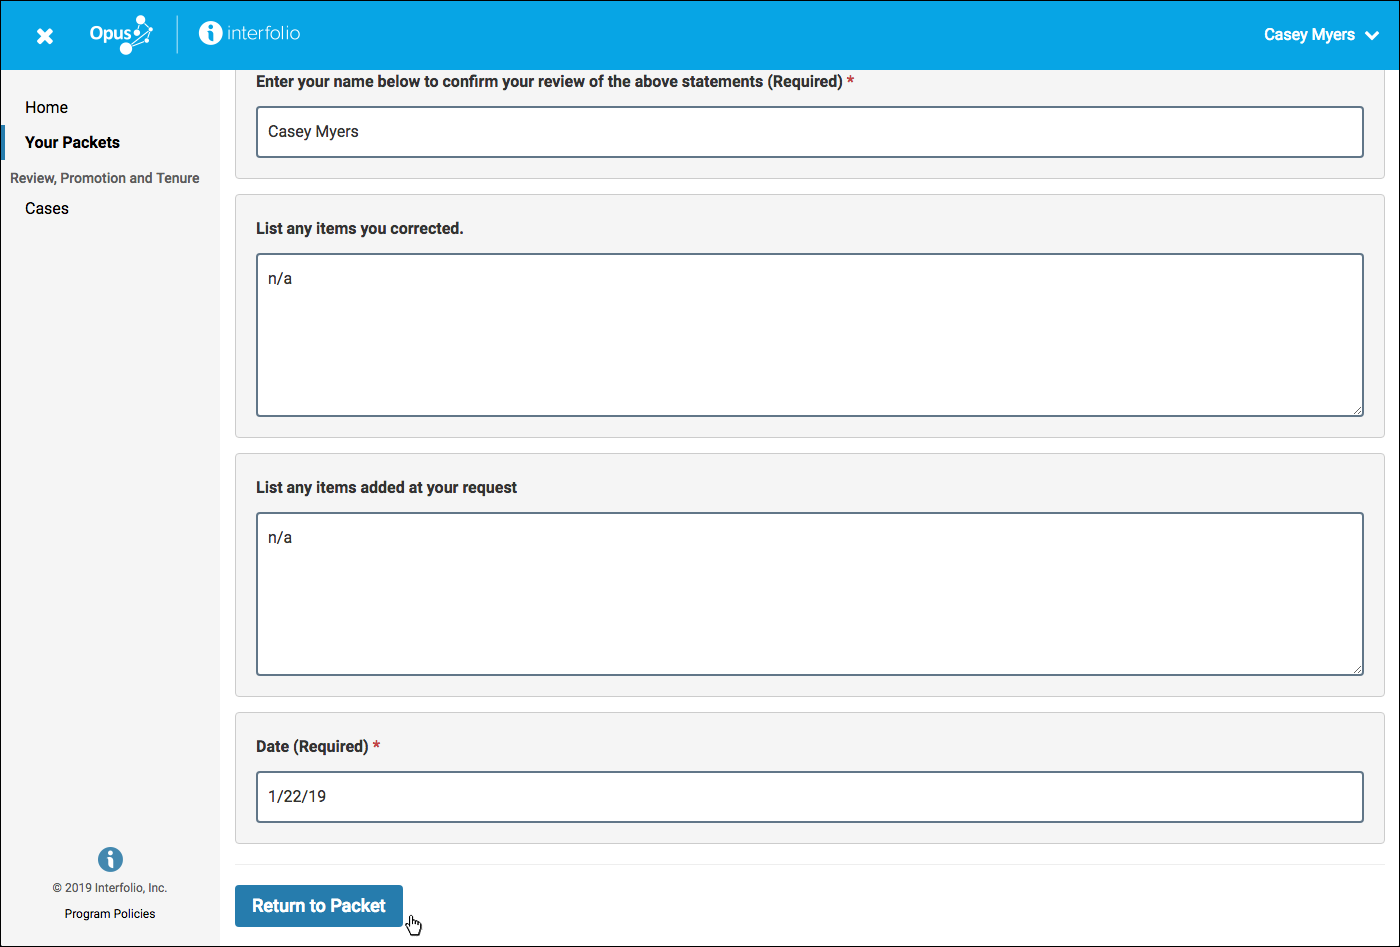Screen dimensions: 1400x947
Task: Edit the Date field showing 1/22/19
Action: point(810,797)
